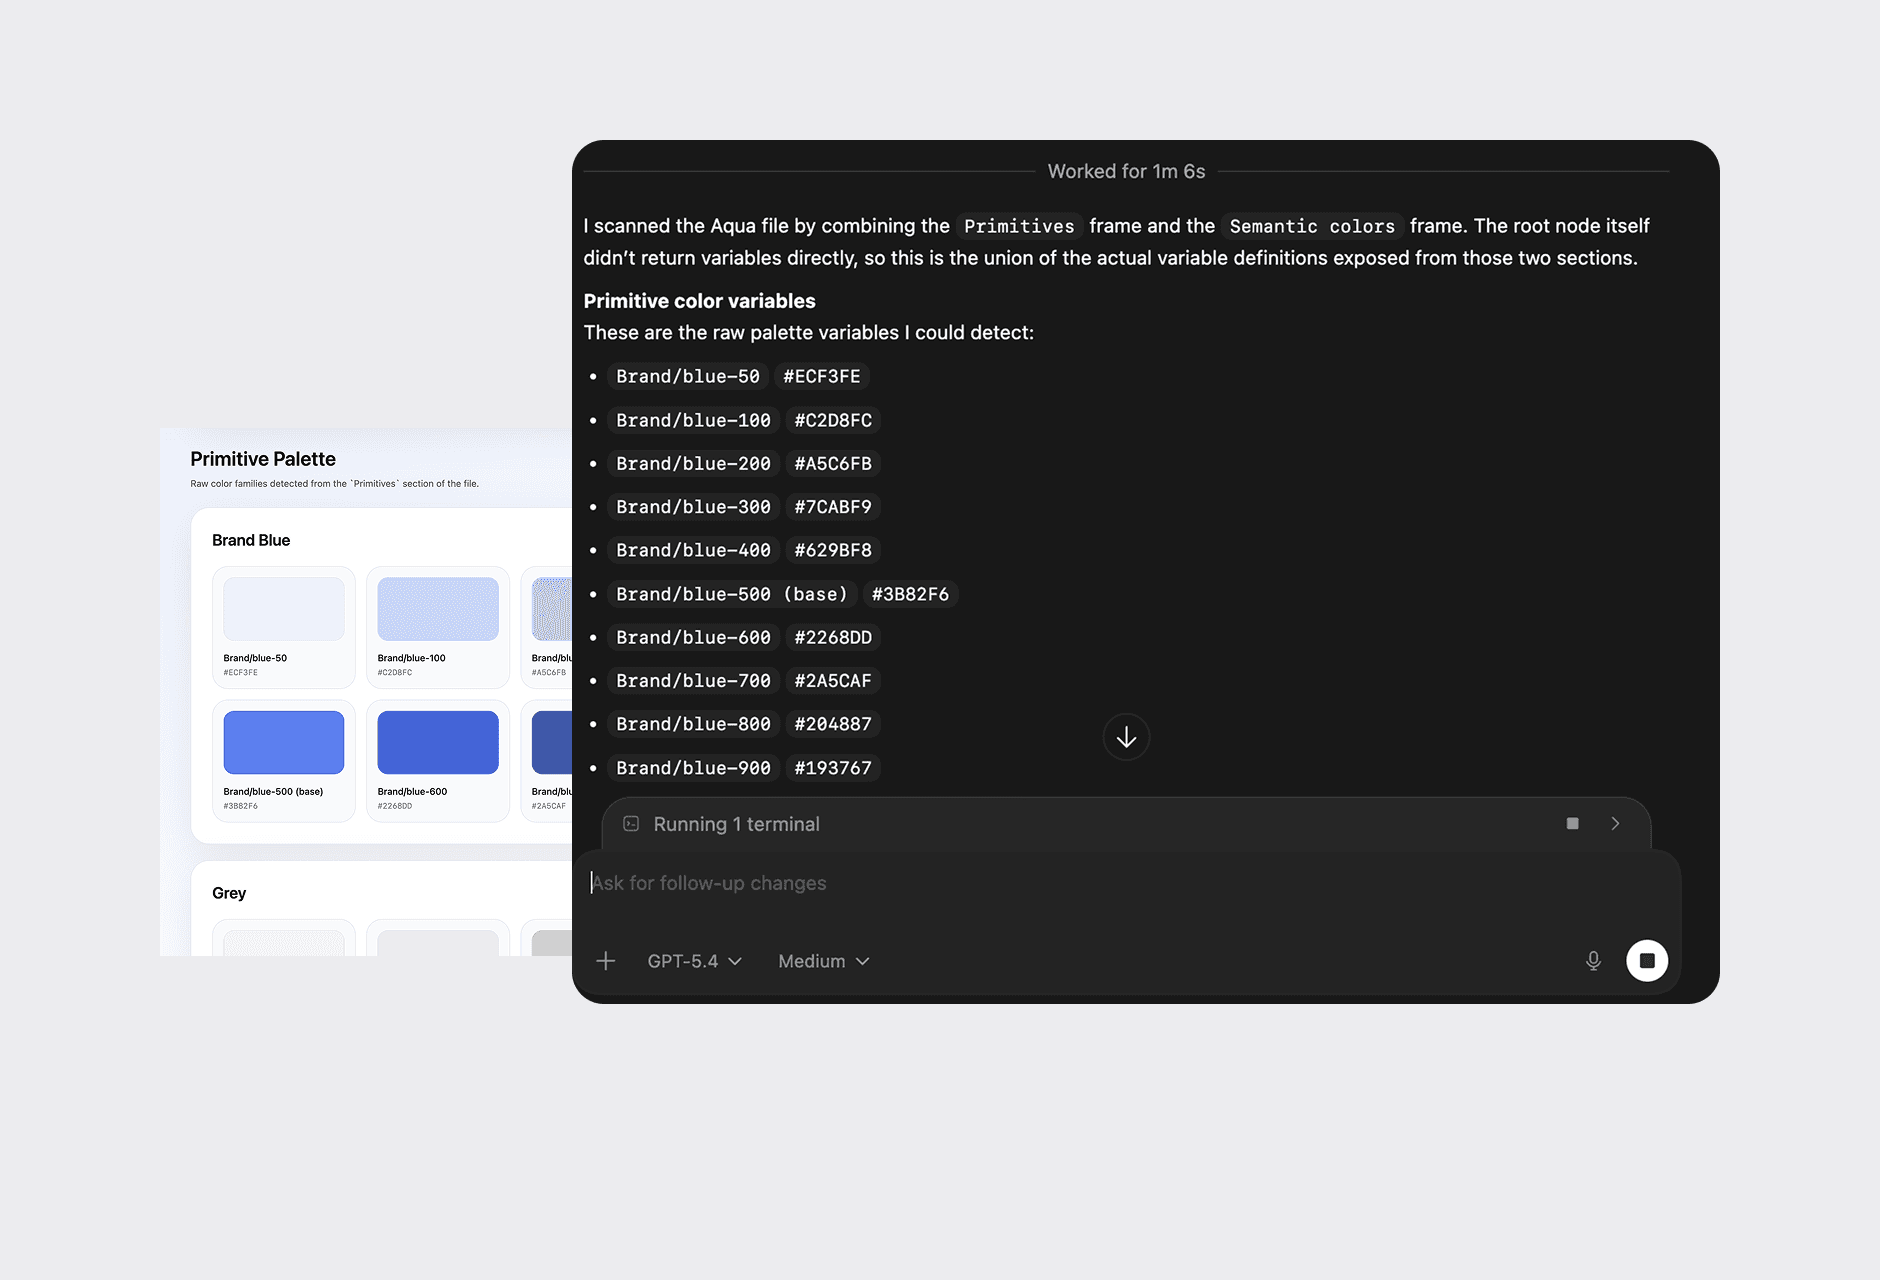The width and height of the screenshot is (1880, 1280).
Task: Select the #2A5CAF hex value in chat
Action: point(833,681)
